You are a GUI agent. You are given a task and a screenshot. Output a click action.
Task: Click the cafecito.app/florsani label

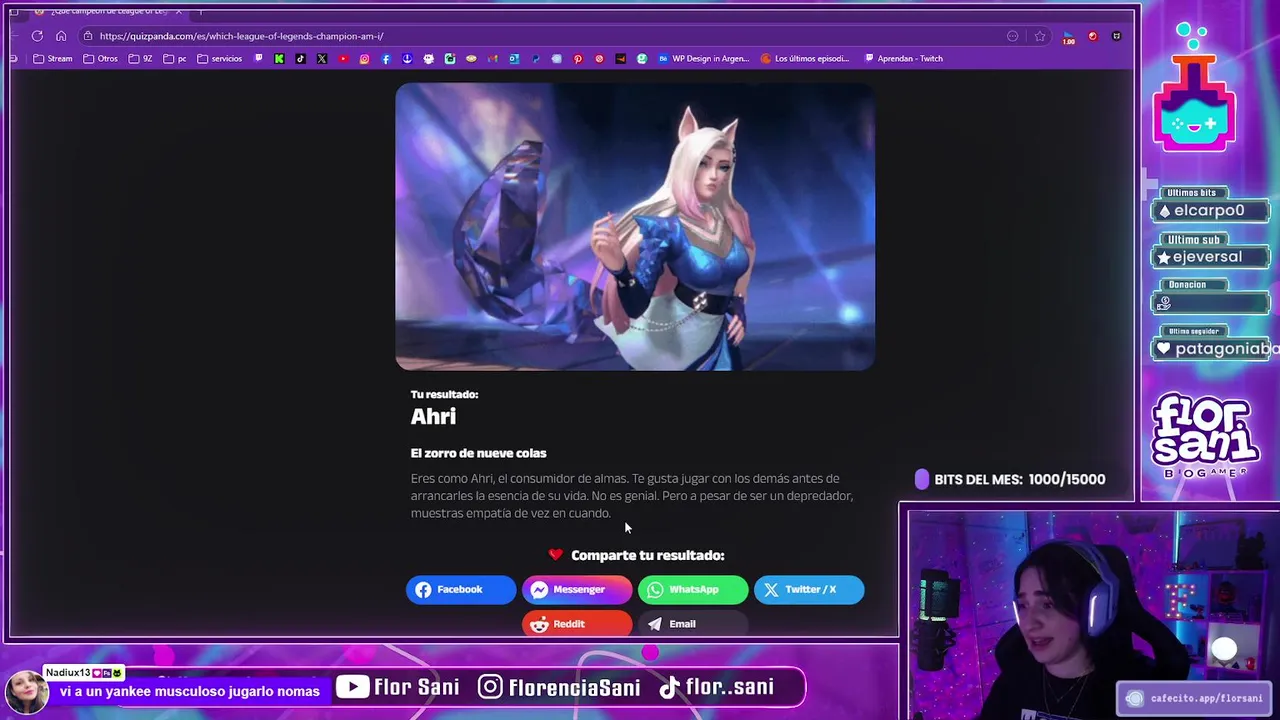(1195, 698)
